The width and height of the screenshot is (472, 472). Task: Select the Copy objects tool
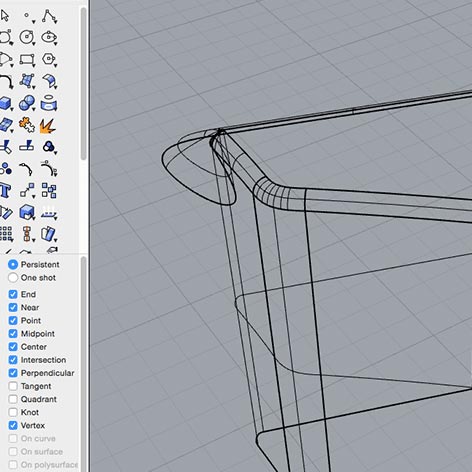(49, 190)
